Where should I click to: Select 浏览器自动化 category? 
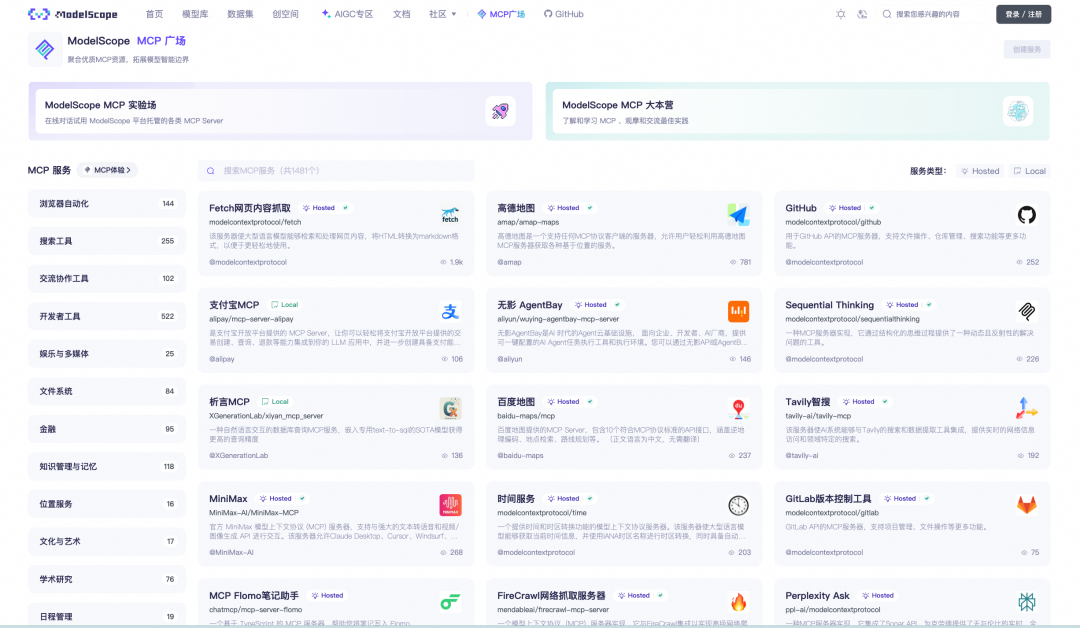coord(107,204)
